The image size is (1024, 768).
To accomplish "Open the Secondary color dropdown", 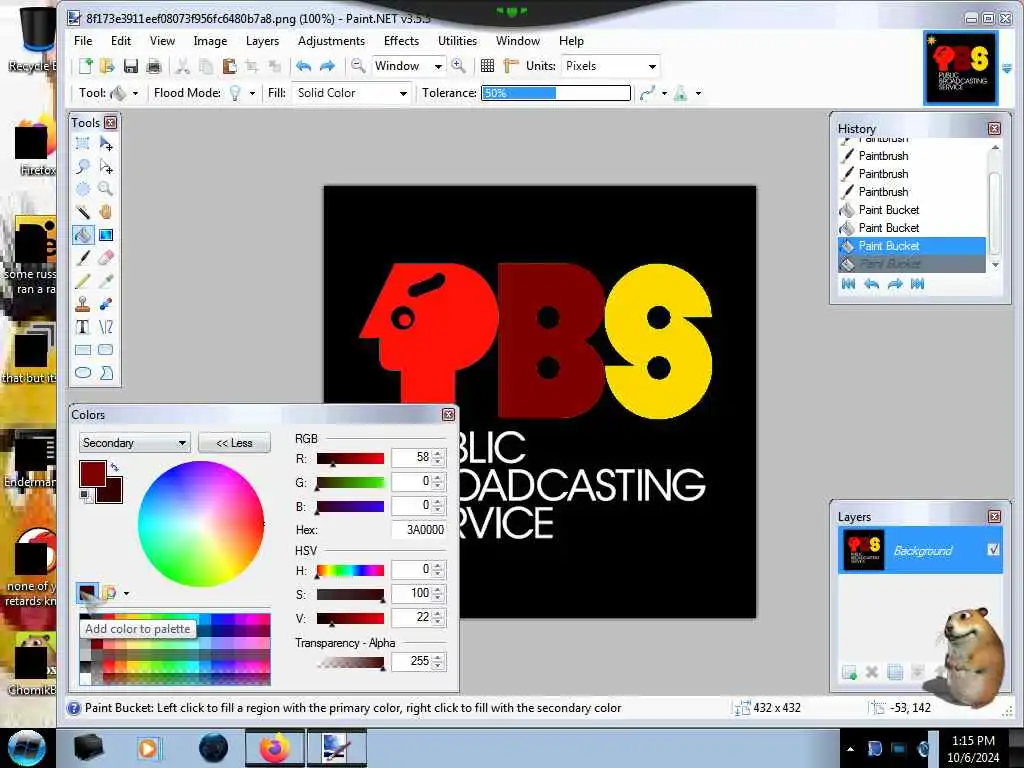I will pyautogui.click(x=135, y=443).
